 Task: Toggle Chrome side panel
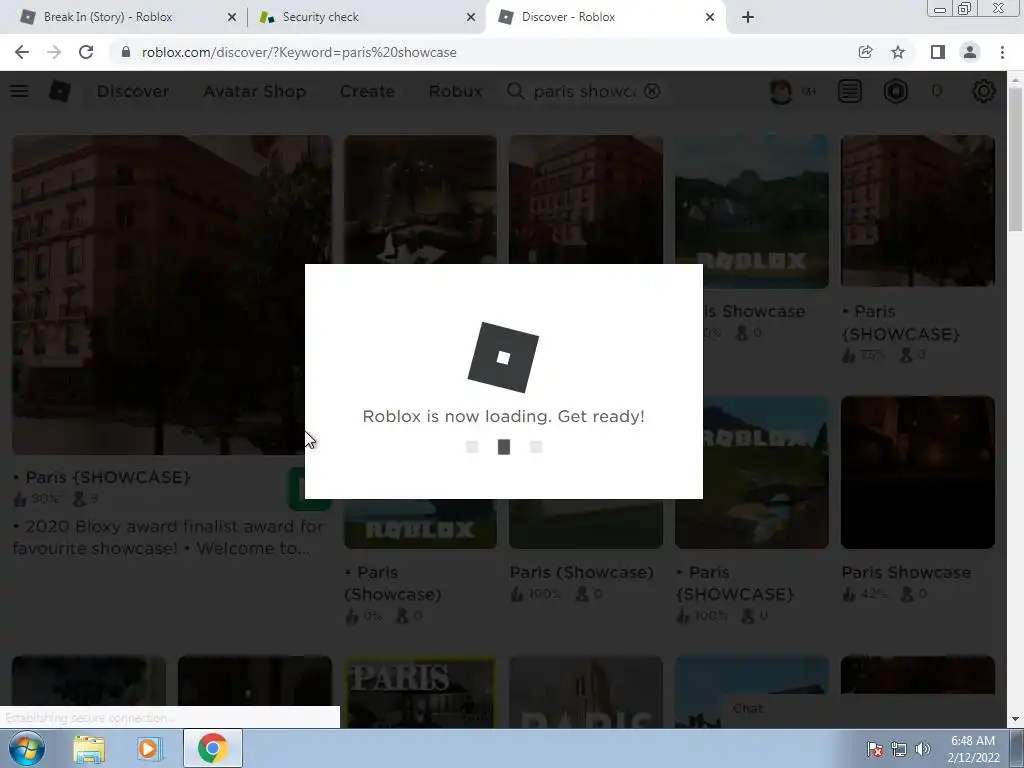point(938,52)
